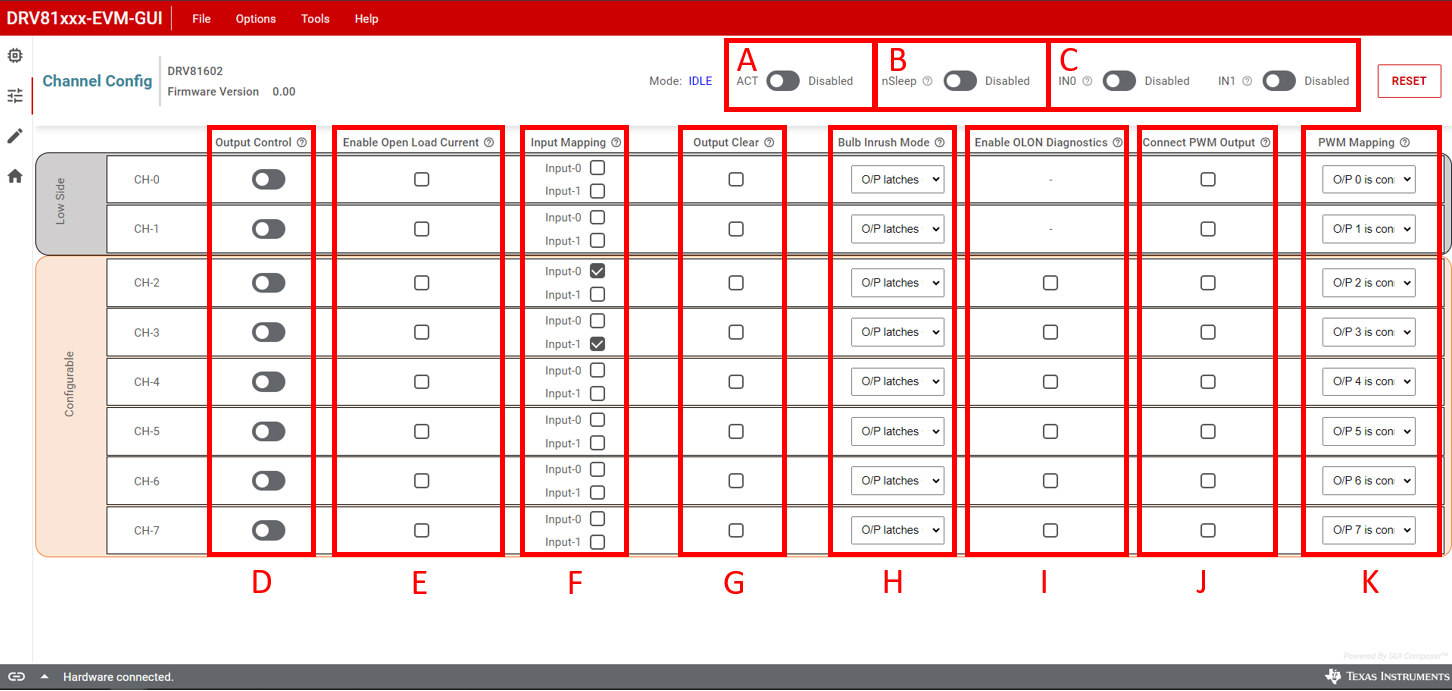
Task: Expand the status bar with the up chevron
Action: click(43, 677)
